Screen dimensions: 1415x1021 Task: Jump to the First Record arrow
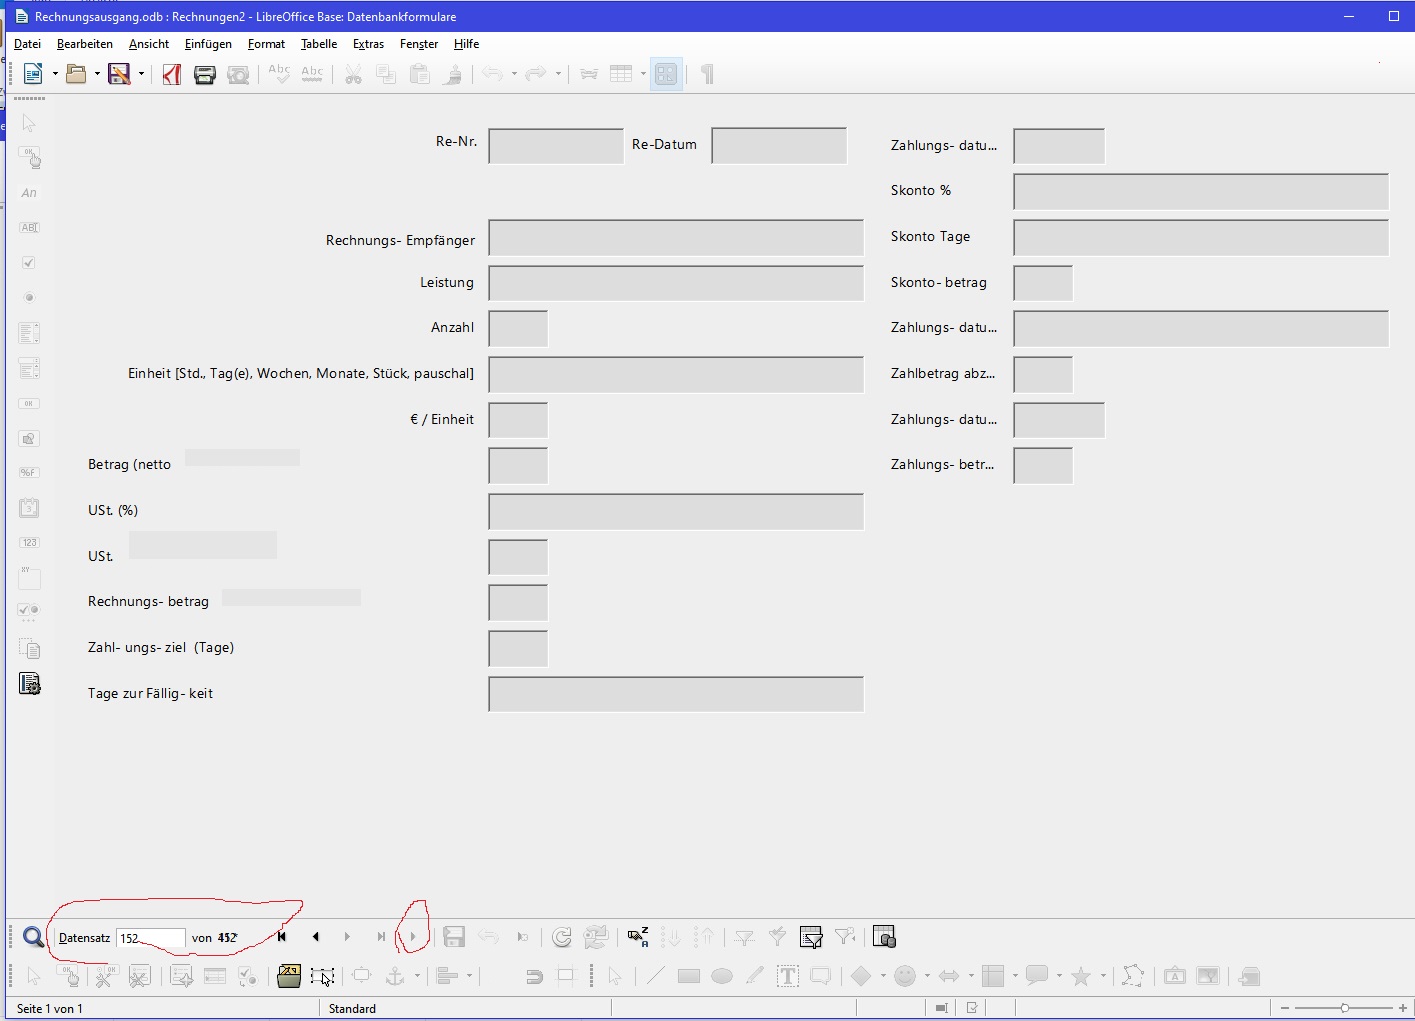coord(282,937)
